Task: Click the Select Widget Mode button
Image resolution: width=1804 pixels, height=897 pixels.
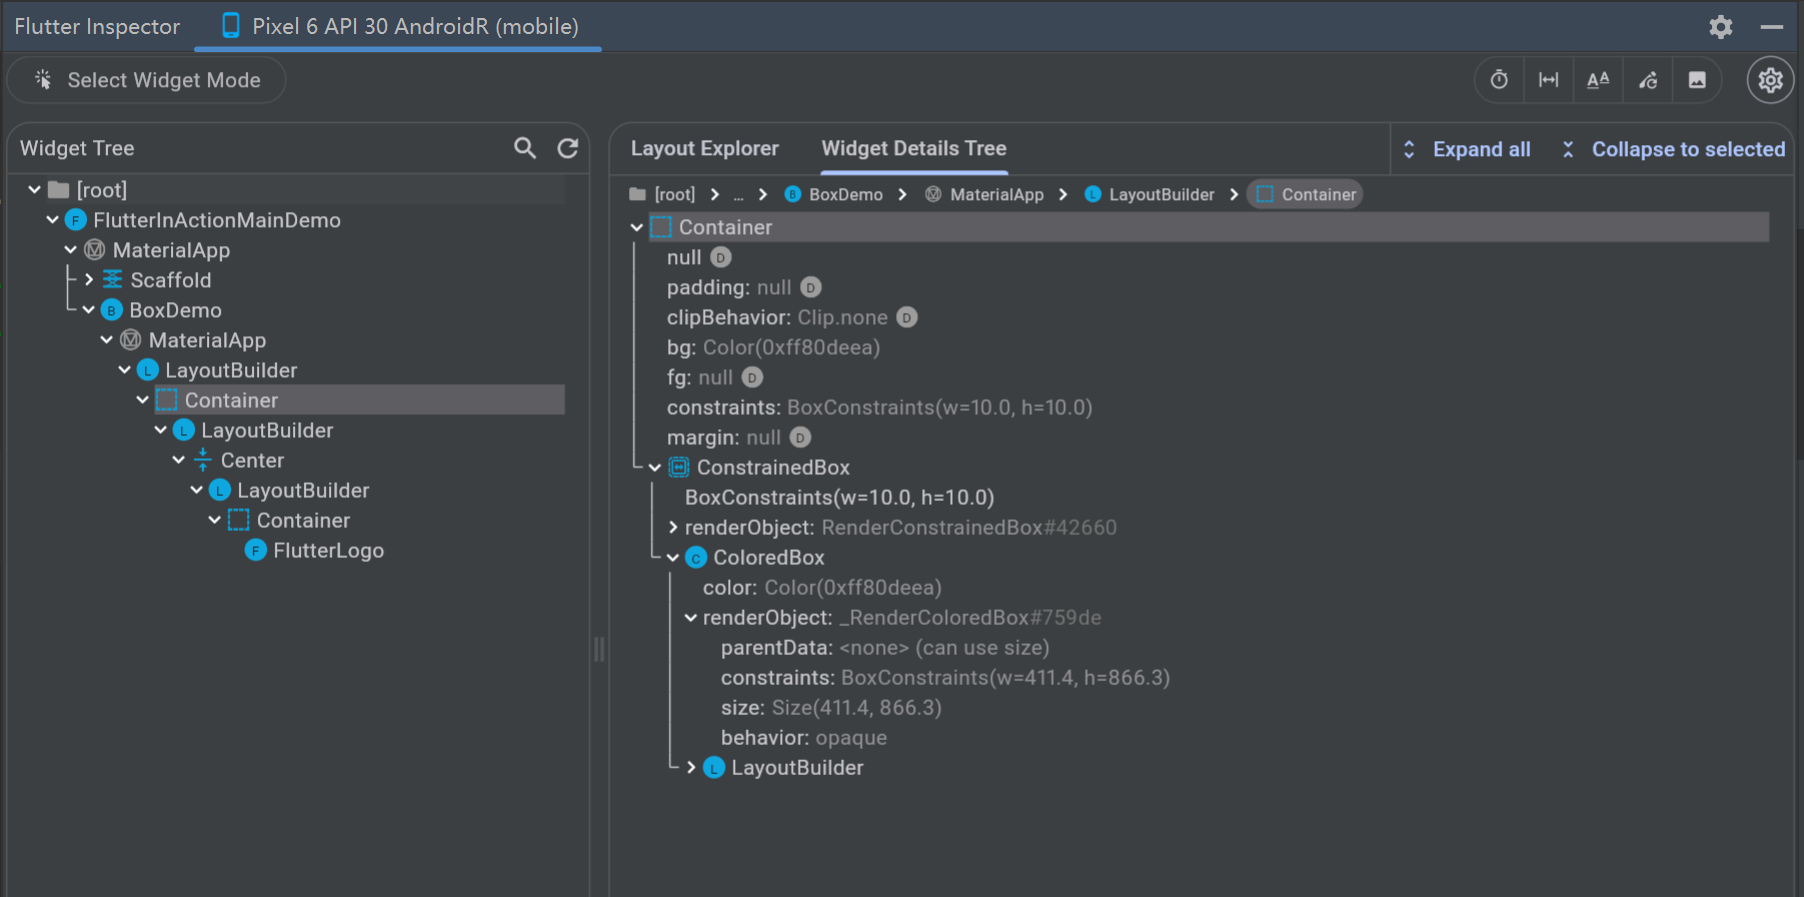Action: (x=147, y=80)
